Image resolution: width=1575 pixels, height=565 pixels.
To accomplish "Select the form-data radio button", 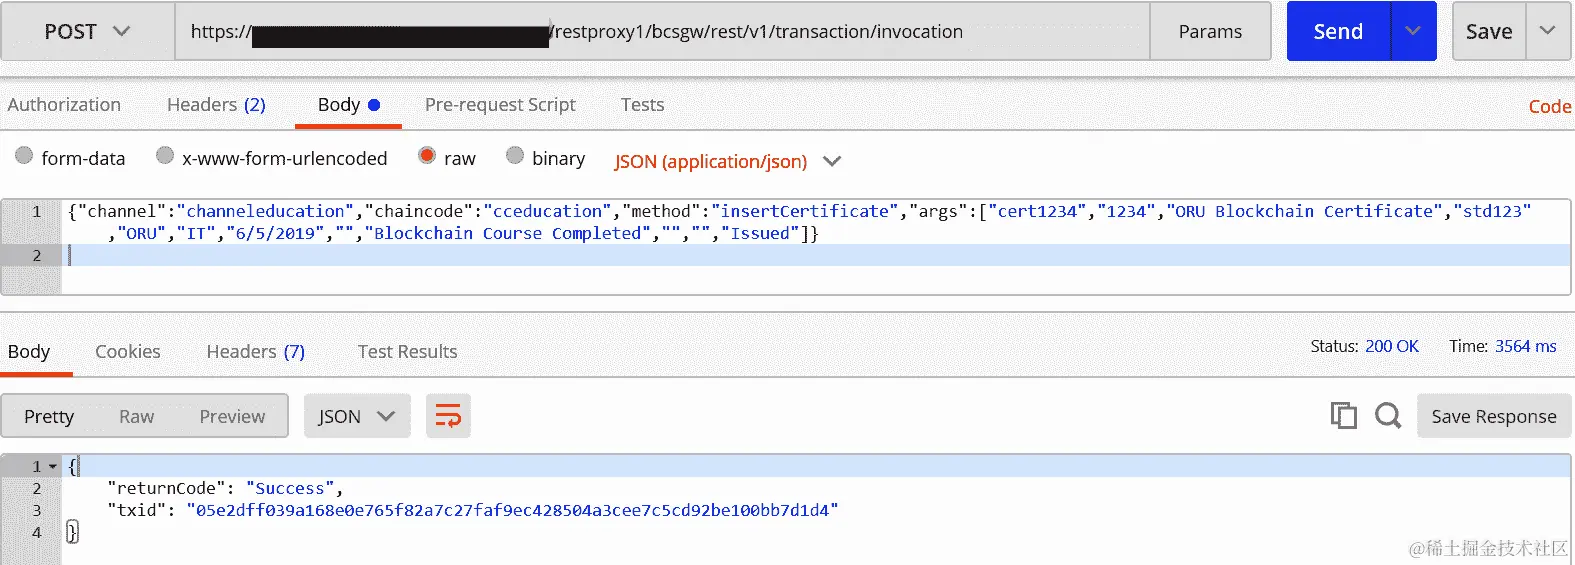I will 24,156.
